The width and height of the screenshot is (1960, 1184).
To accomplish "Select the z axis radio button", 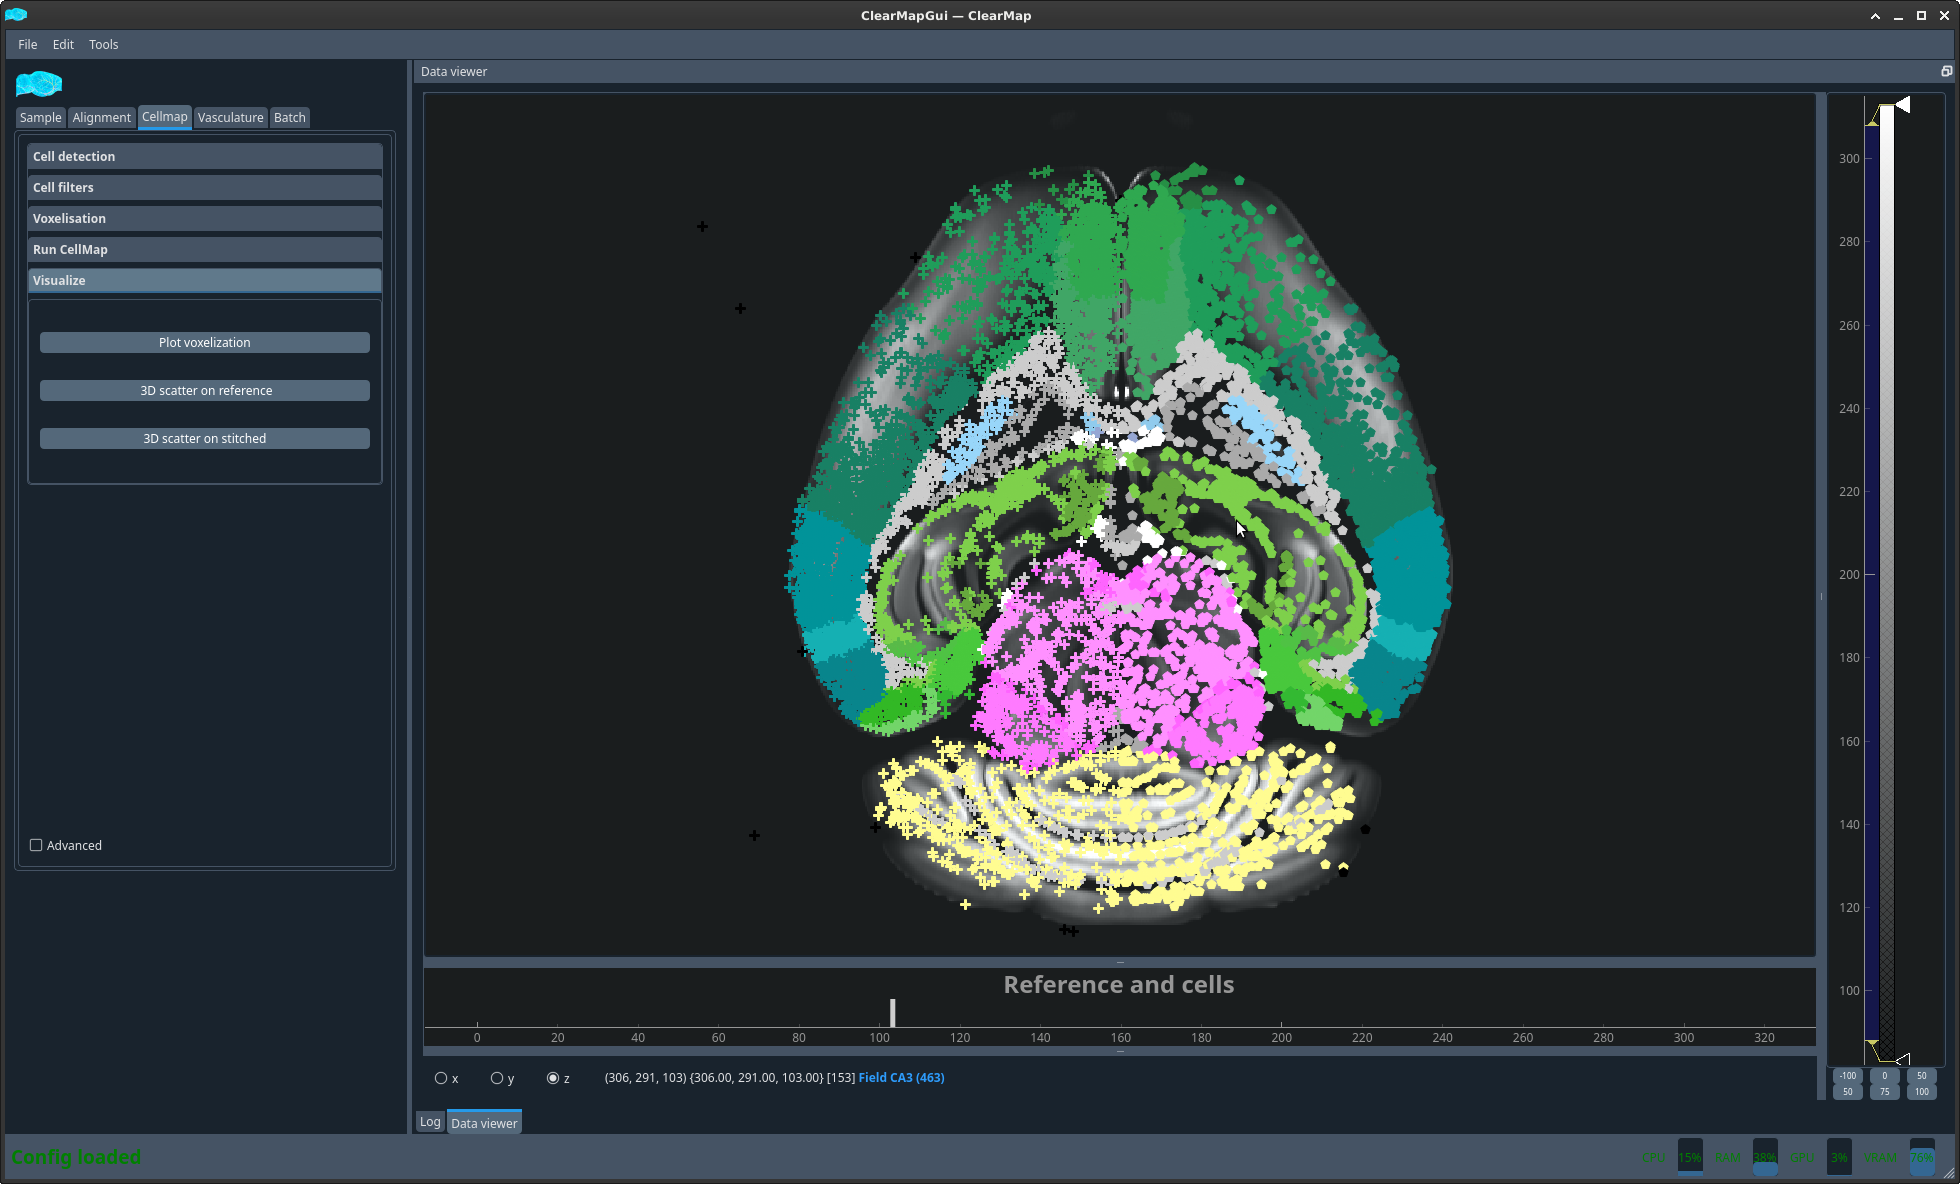I will [553, 1078].
